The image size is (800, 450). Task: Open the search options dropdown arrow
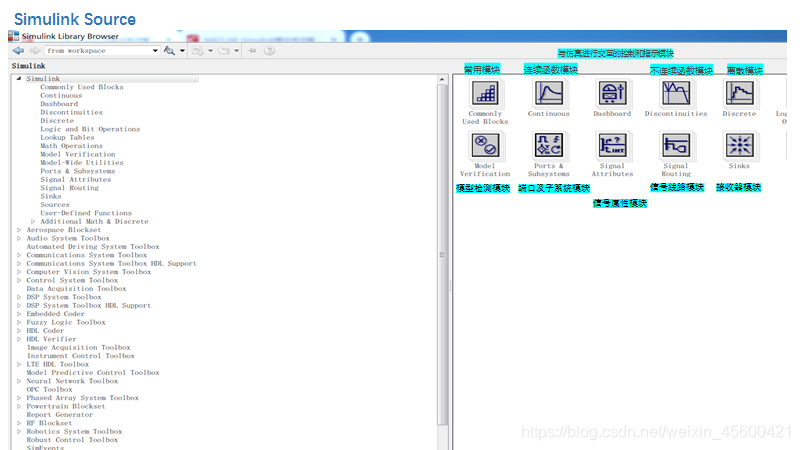(182, 51)
